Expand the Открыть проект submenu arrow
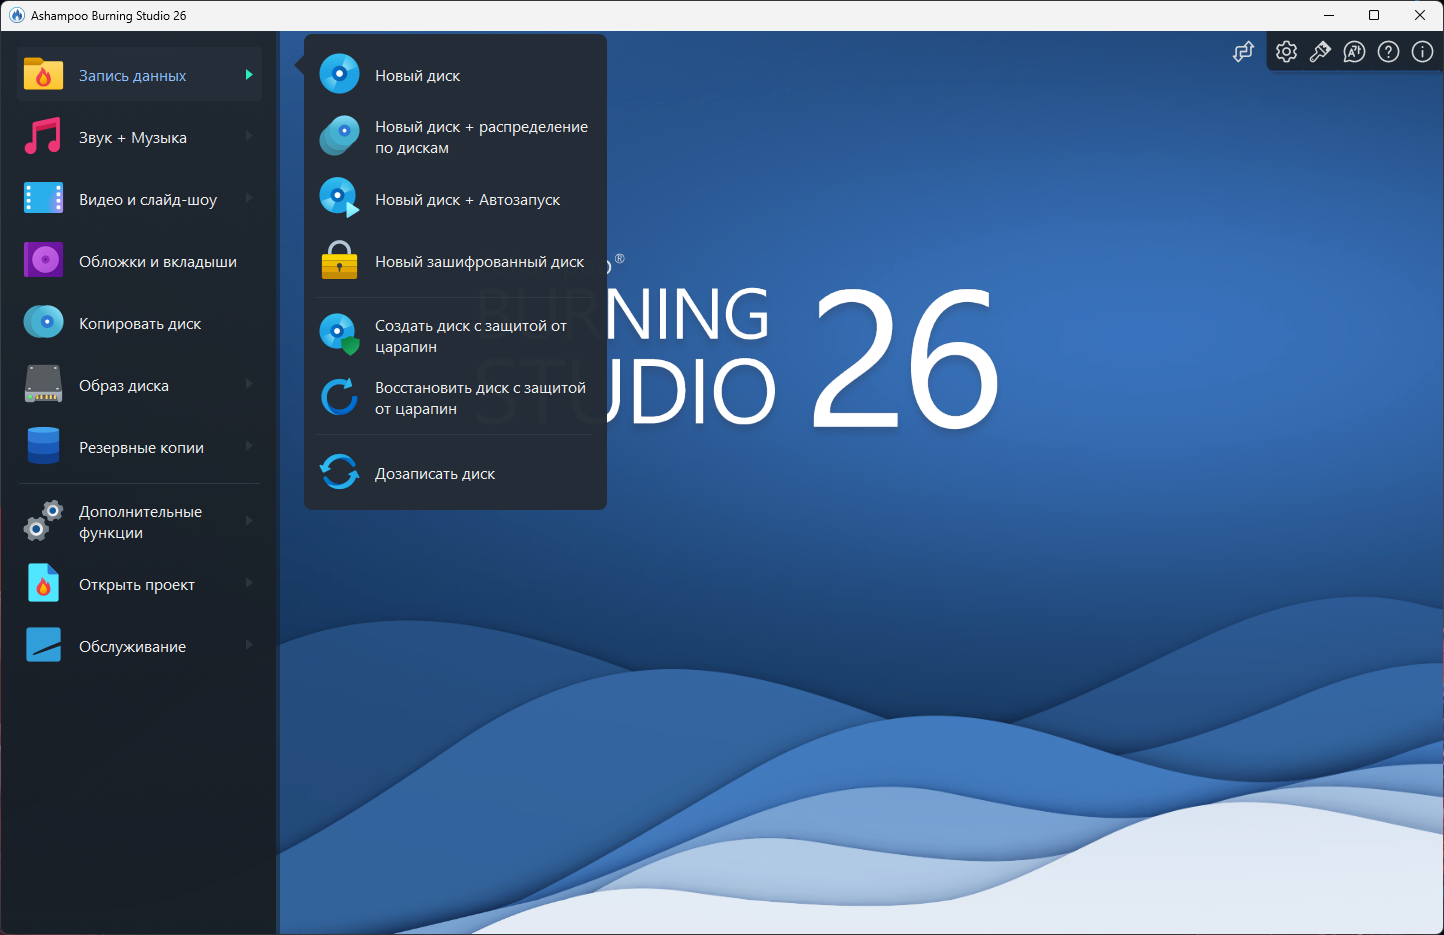 pyautogui.click(x=249, y=584)
